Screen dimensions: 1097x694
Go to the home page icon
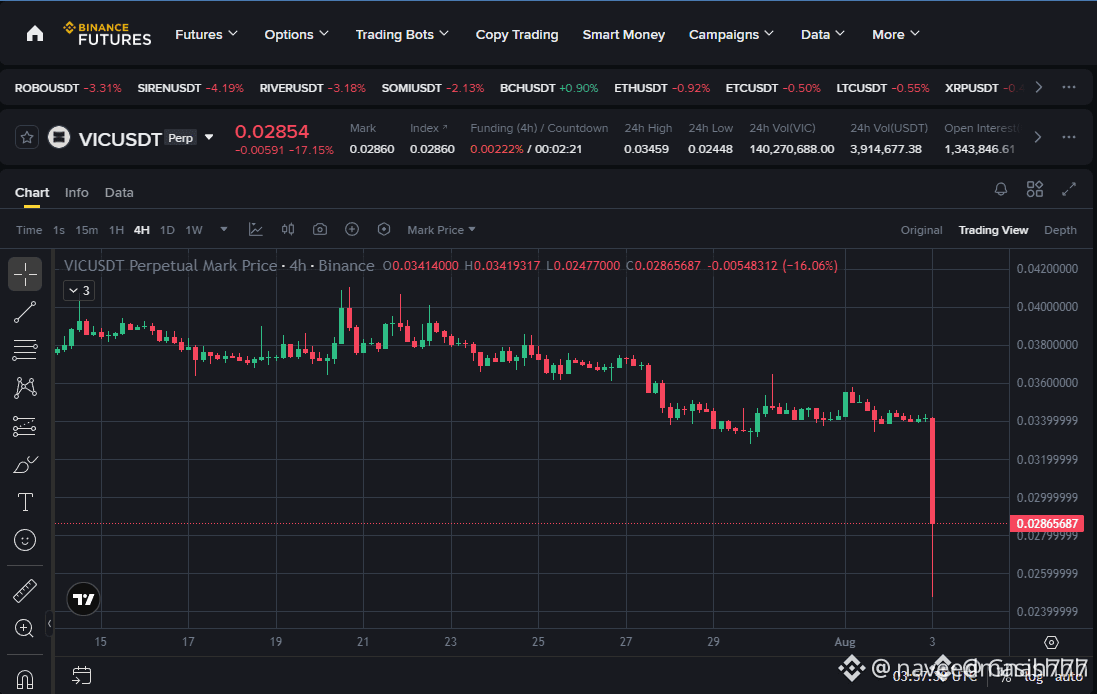tap(35, 34)
